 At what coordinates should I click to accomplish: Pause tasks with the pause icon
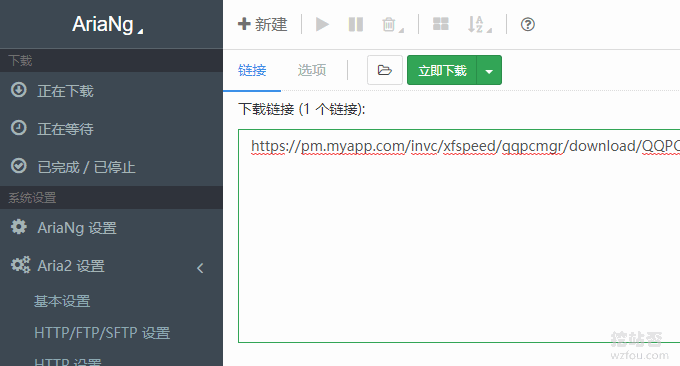356,24
